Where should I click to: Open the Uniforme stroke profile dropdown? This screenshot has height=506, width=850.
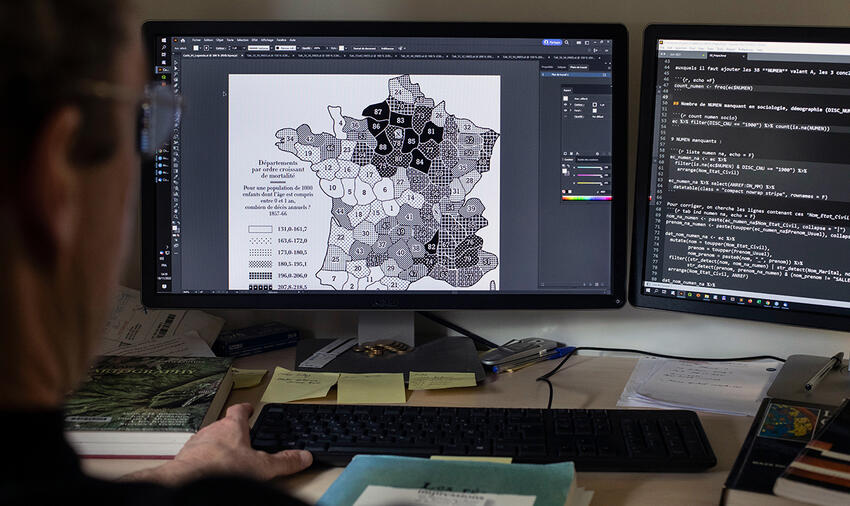pos(271,48)
